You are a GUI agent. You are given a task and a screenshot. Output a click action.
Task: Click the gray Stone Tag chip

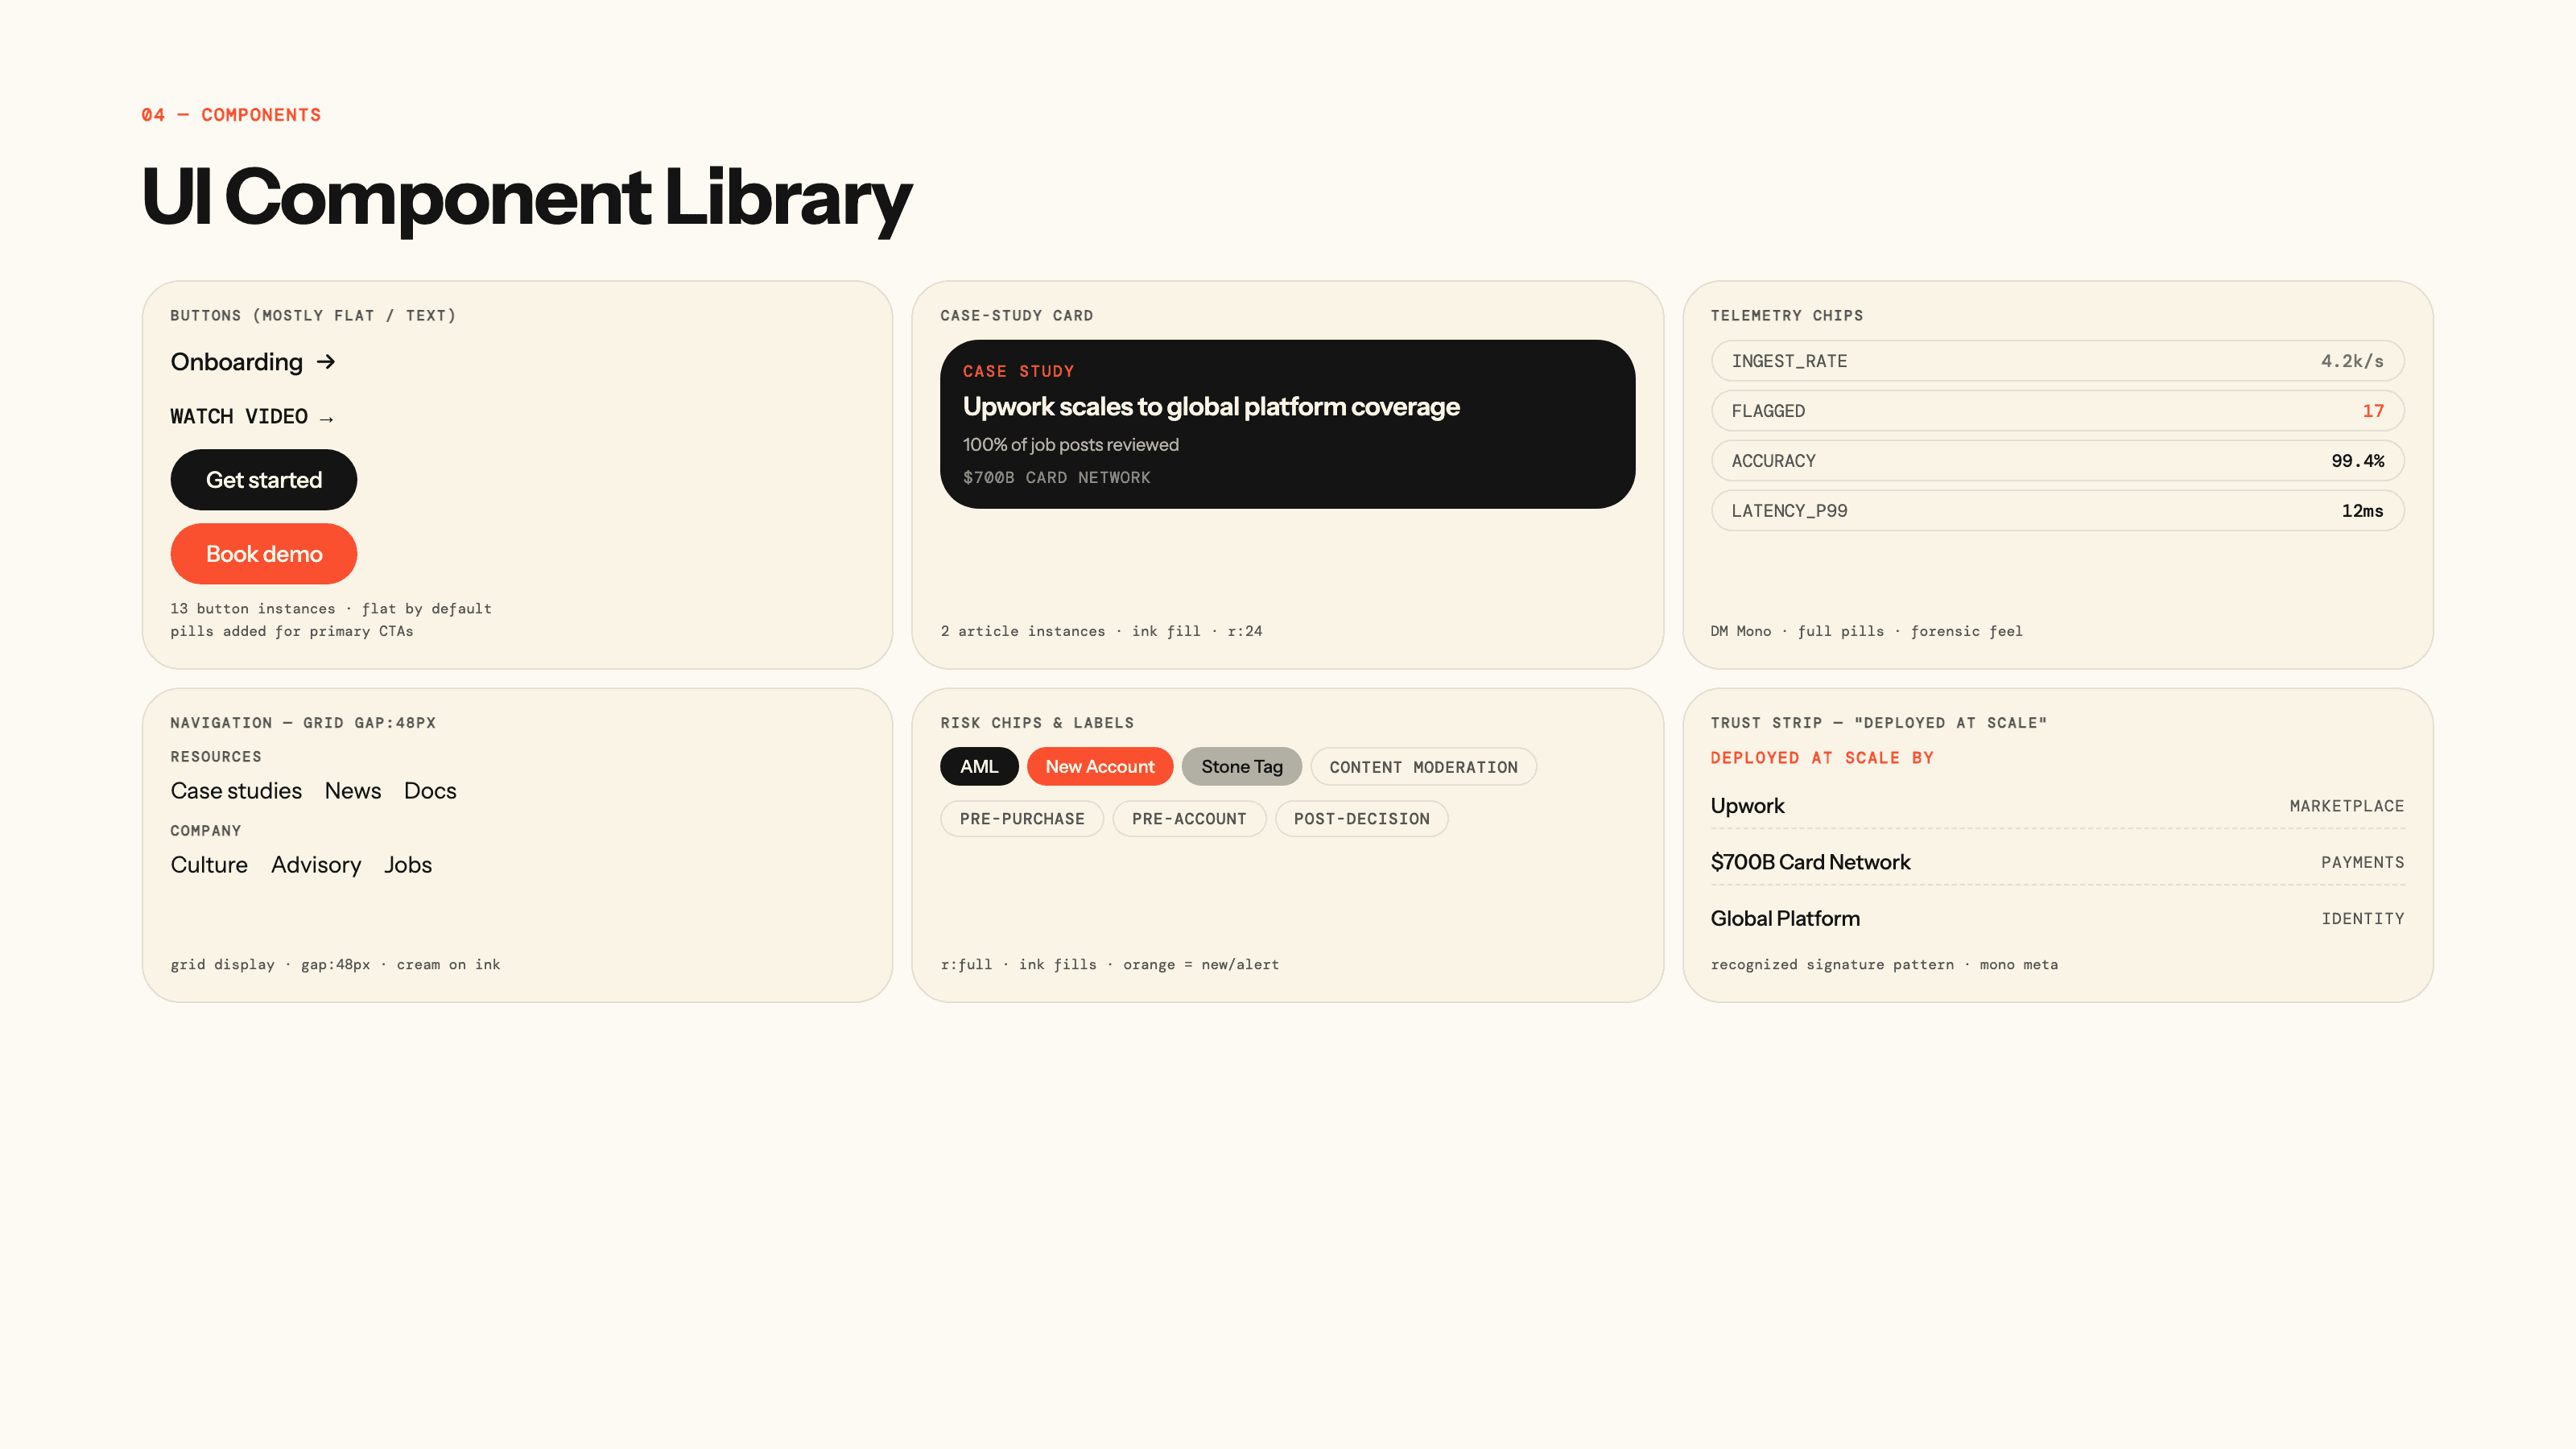(1242, 767)
